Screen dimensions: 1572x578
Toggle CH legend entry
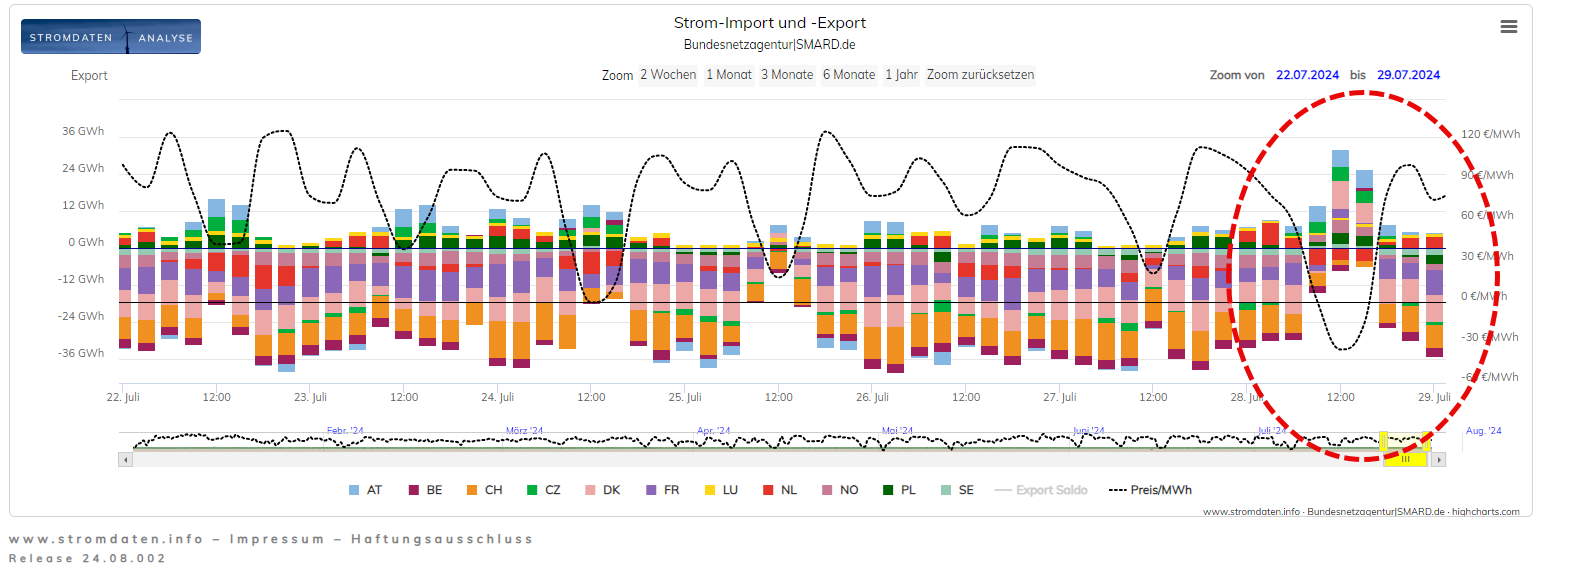pyautogui.click(x=484, y=490)
